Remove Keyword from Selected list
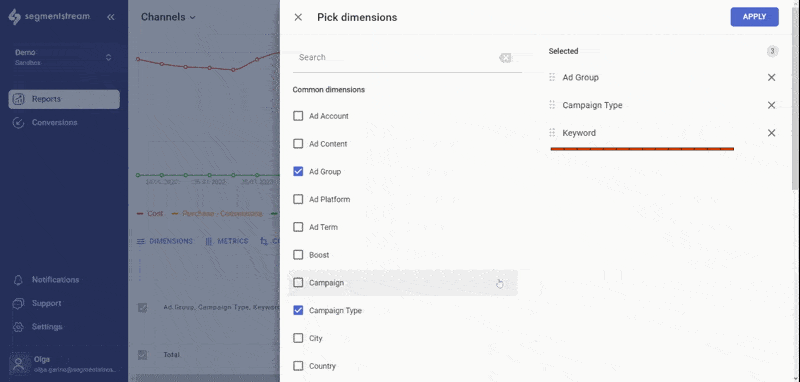The height and width of the screenshot is (382, 800). (x=771, y=133)
